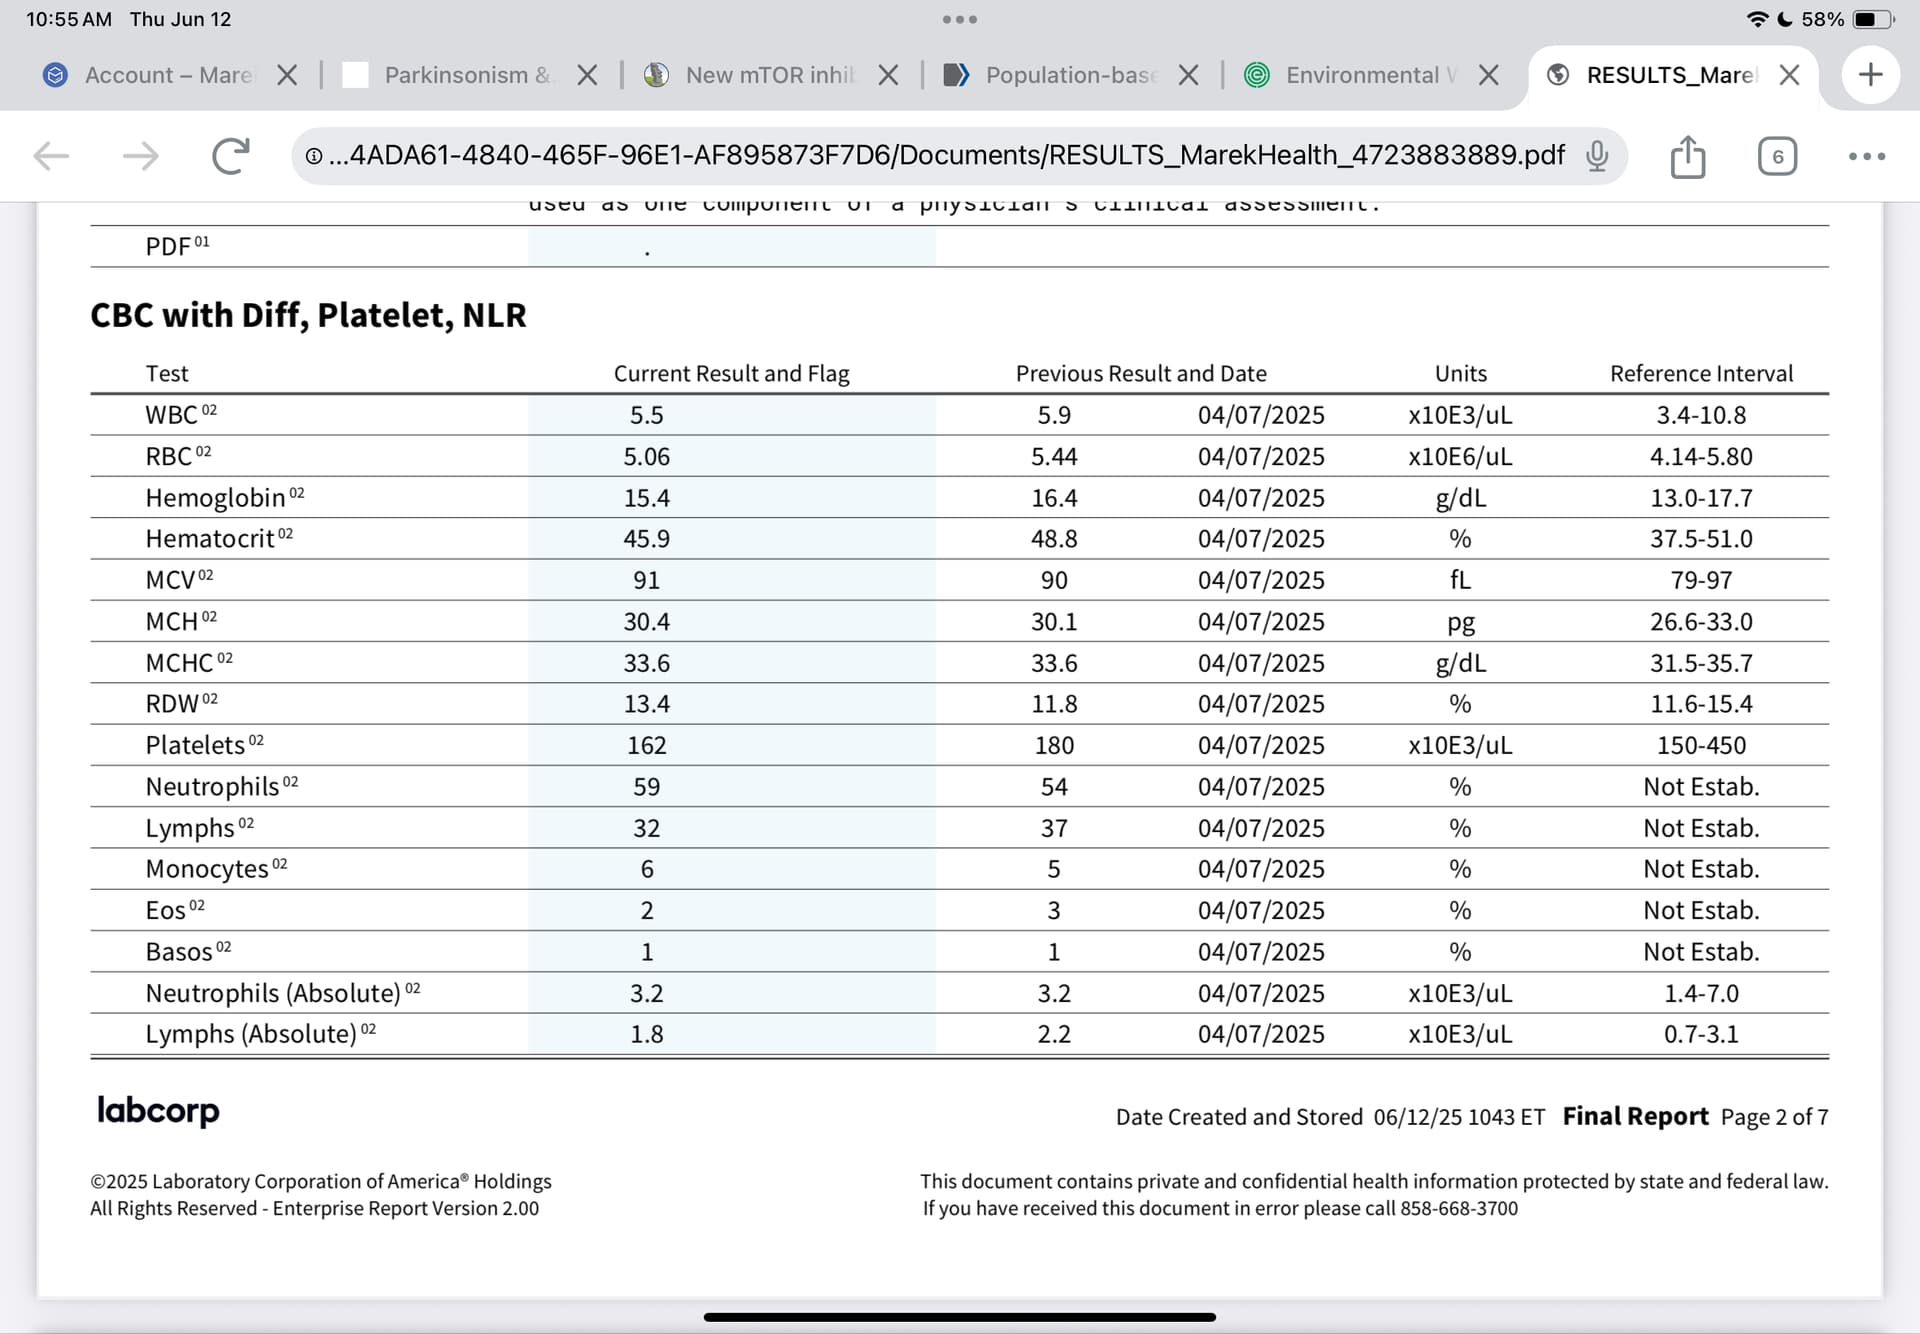The height and width of the screenshot is (1334, 1920).
Task: Select Hemoglobin current result 15.4
Action: click(x=647, y=498)
